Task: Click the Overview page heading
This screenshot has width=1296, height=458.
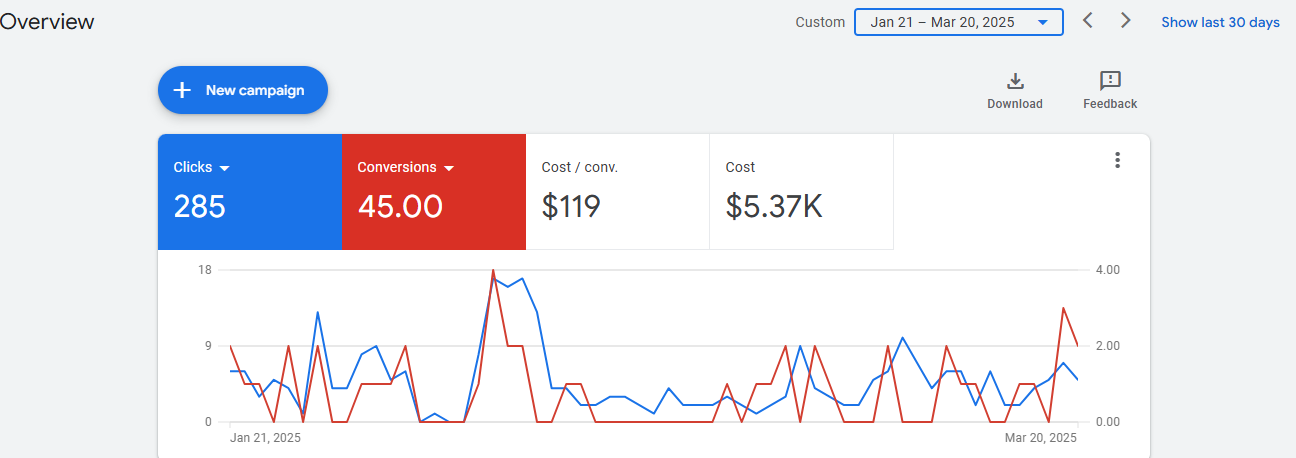Action: (x=47, y=22)
